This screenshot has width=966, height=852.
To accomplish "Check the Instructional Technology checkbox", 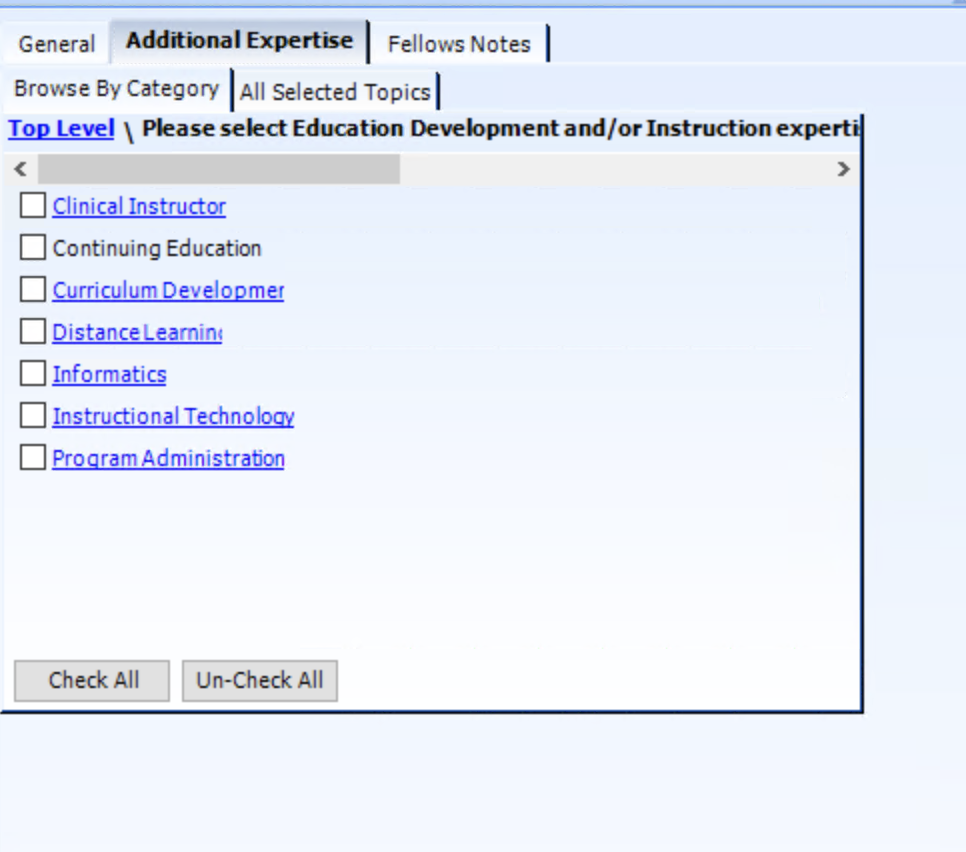I will click(31, 415).
